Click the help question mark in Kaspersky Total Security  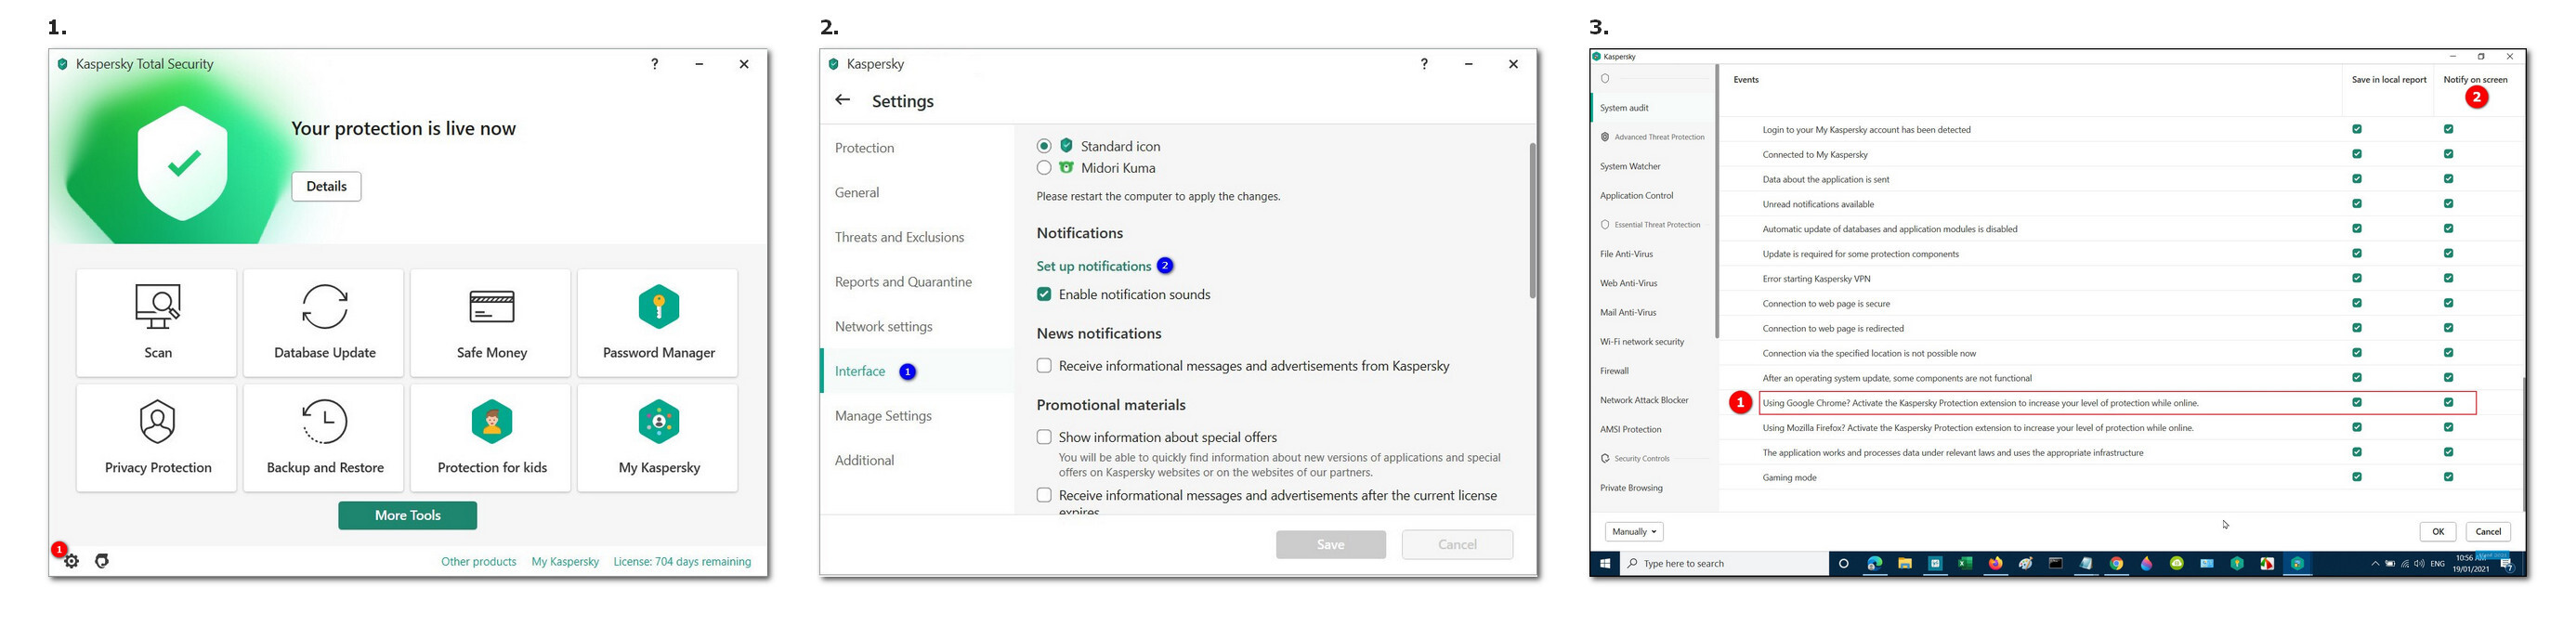655,64
